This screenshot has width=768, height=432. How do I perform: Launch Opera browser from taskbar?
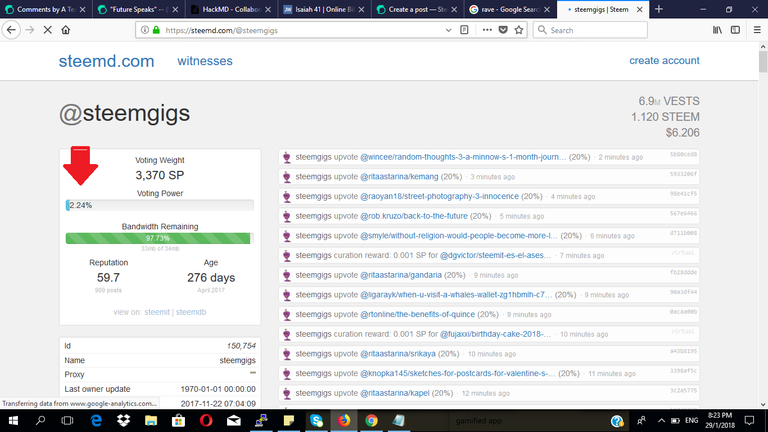(206, 420)
